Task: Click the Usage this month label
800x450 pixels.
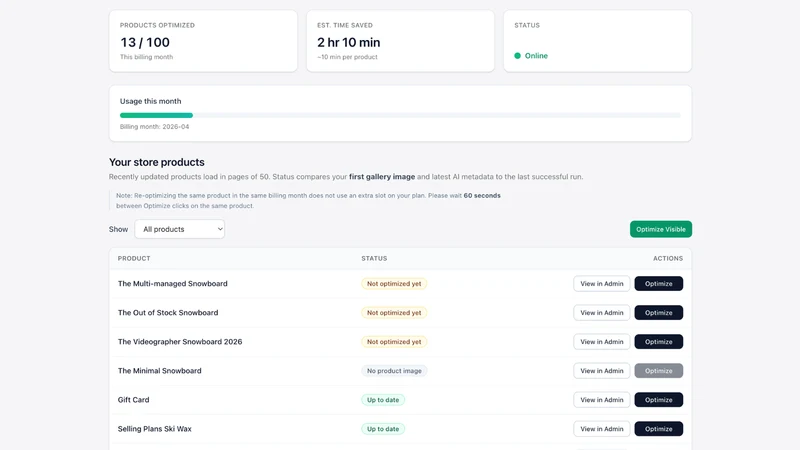Action: (x=151, y=101)
